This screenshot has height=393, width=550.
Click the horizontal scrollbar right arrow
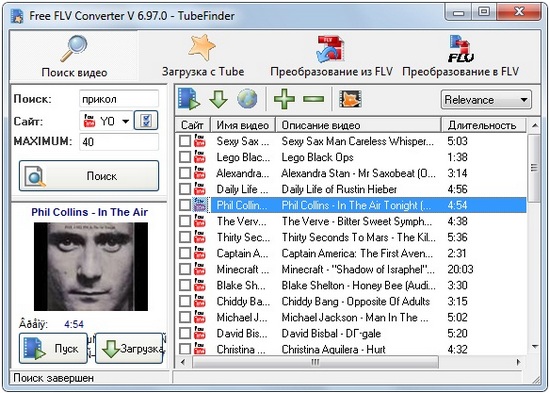tap(518, 361)
